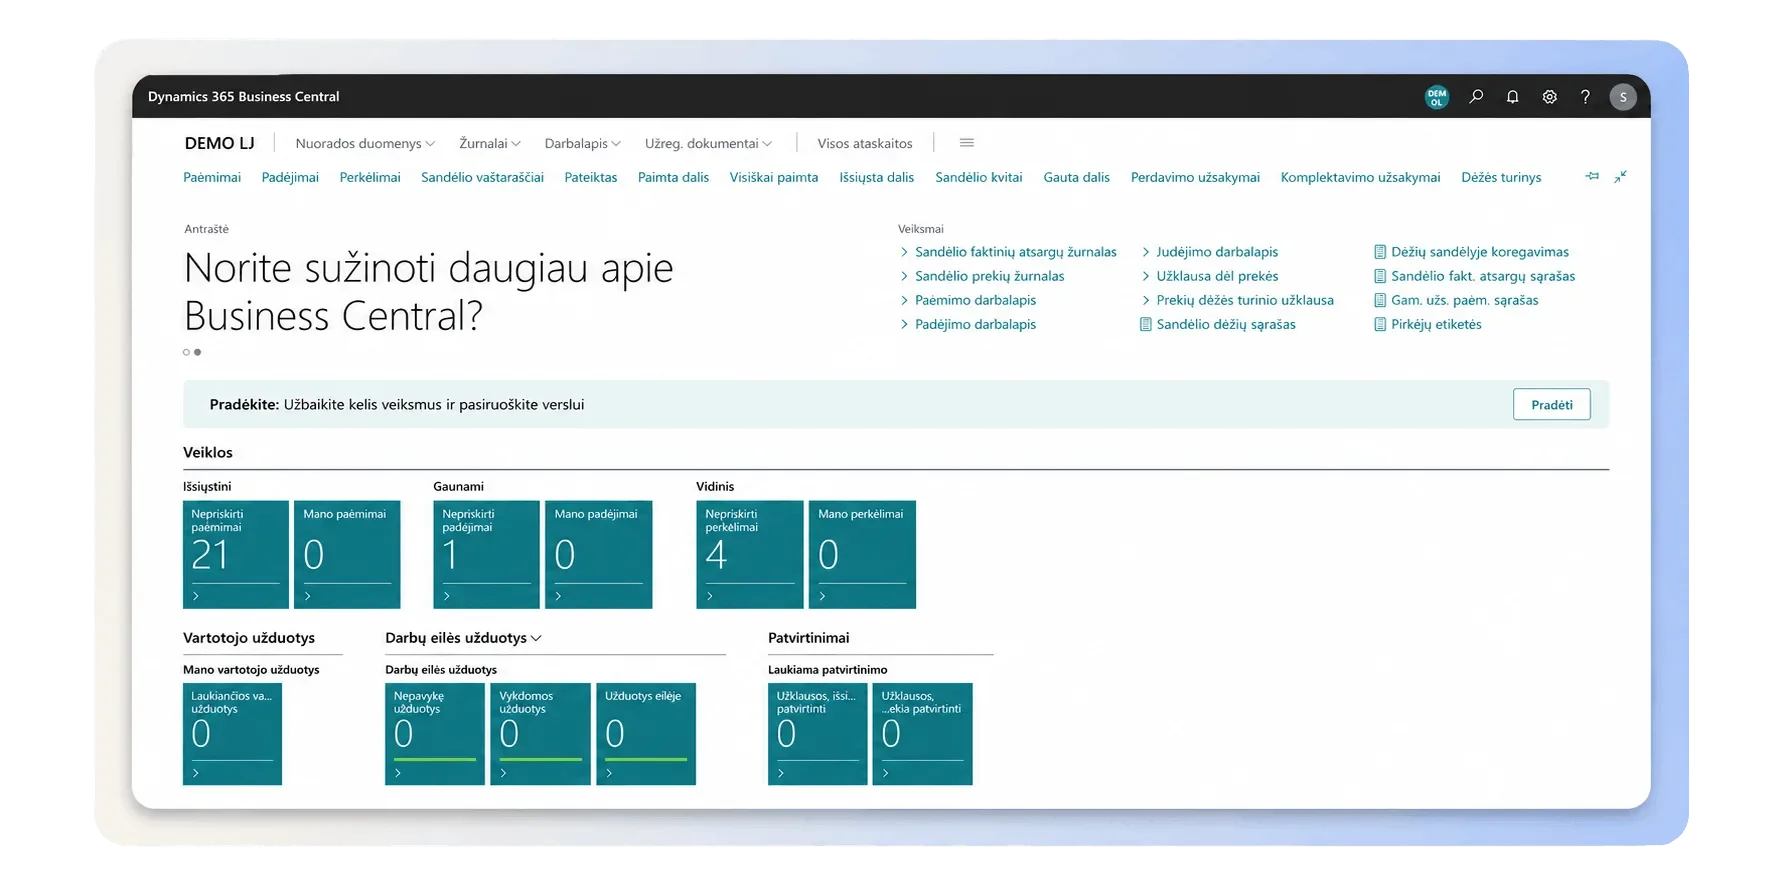Screen dimensions: 1788x880
Task: Click arrow on Nepriskirti padėjimai tile
Action: (x=447, y=596)
